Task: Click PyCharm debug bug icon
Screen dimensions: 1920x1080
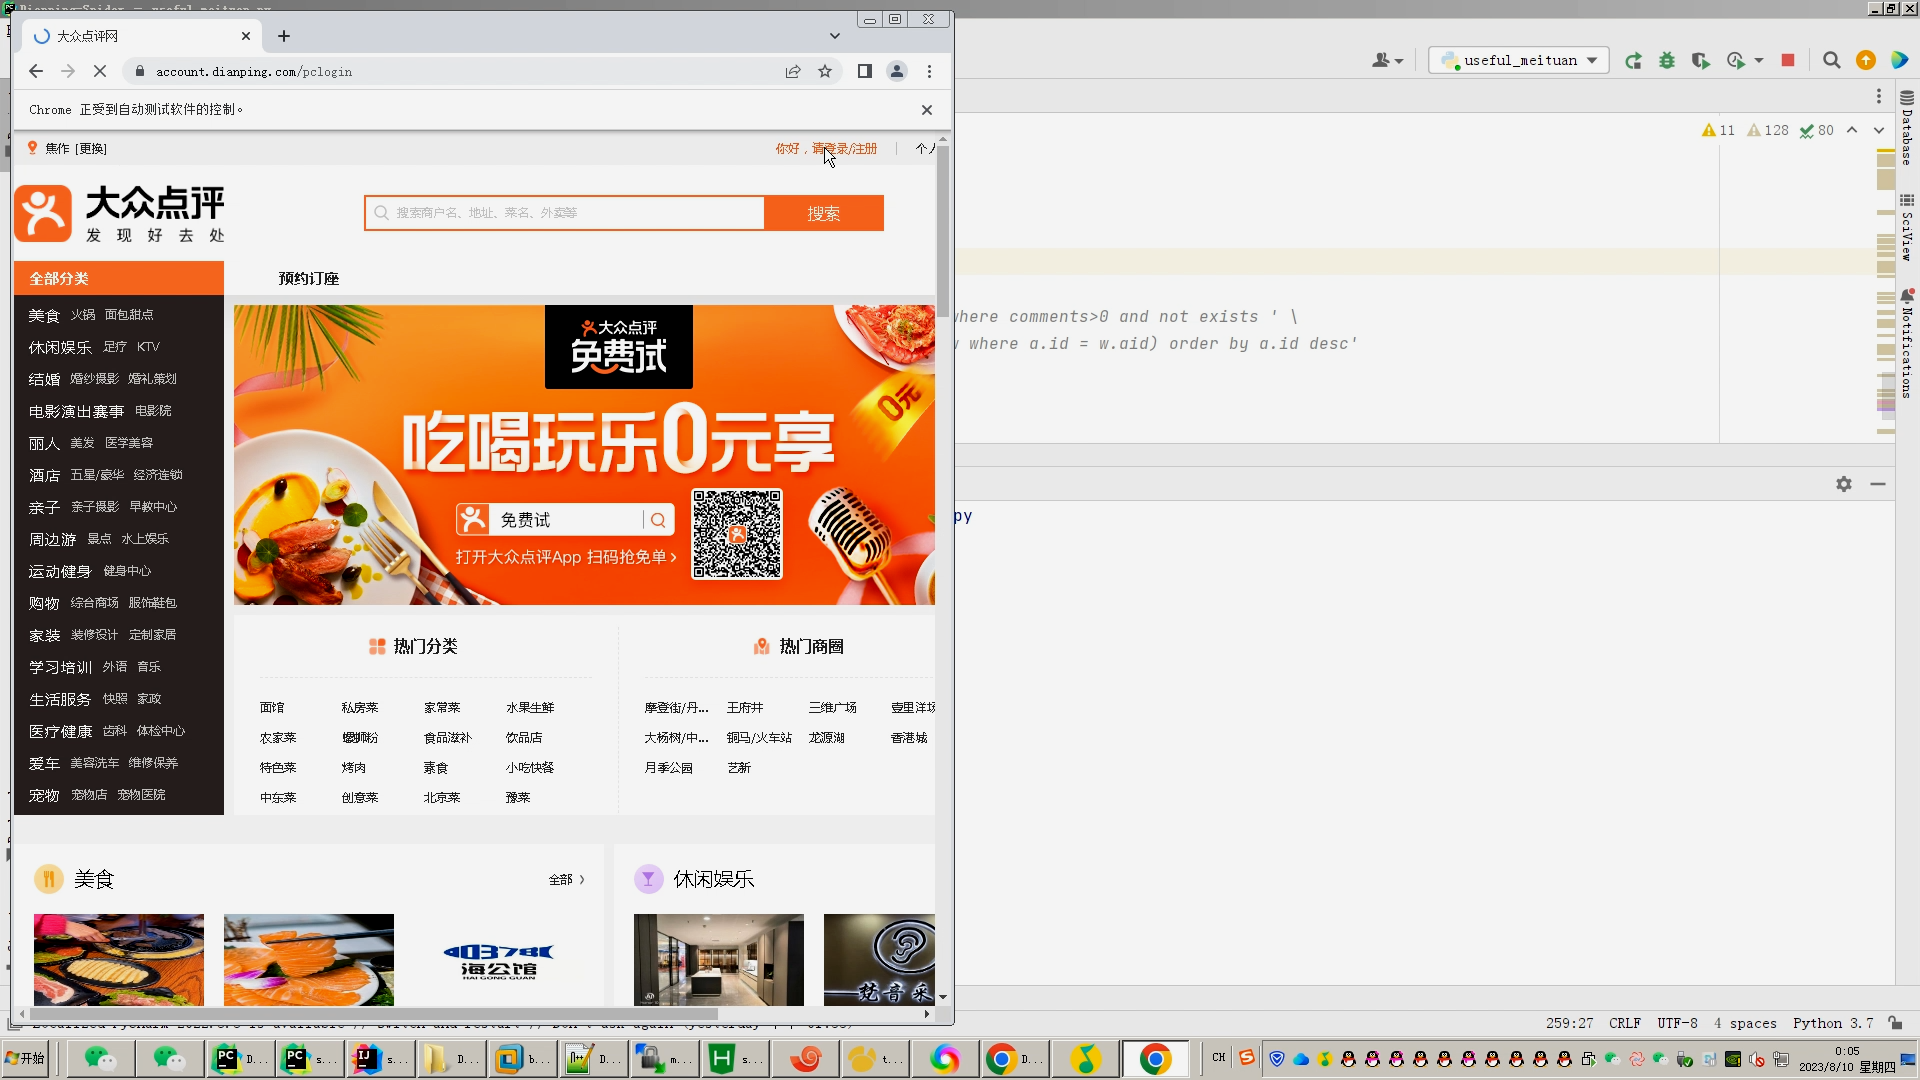Action: 1667,60
